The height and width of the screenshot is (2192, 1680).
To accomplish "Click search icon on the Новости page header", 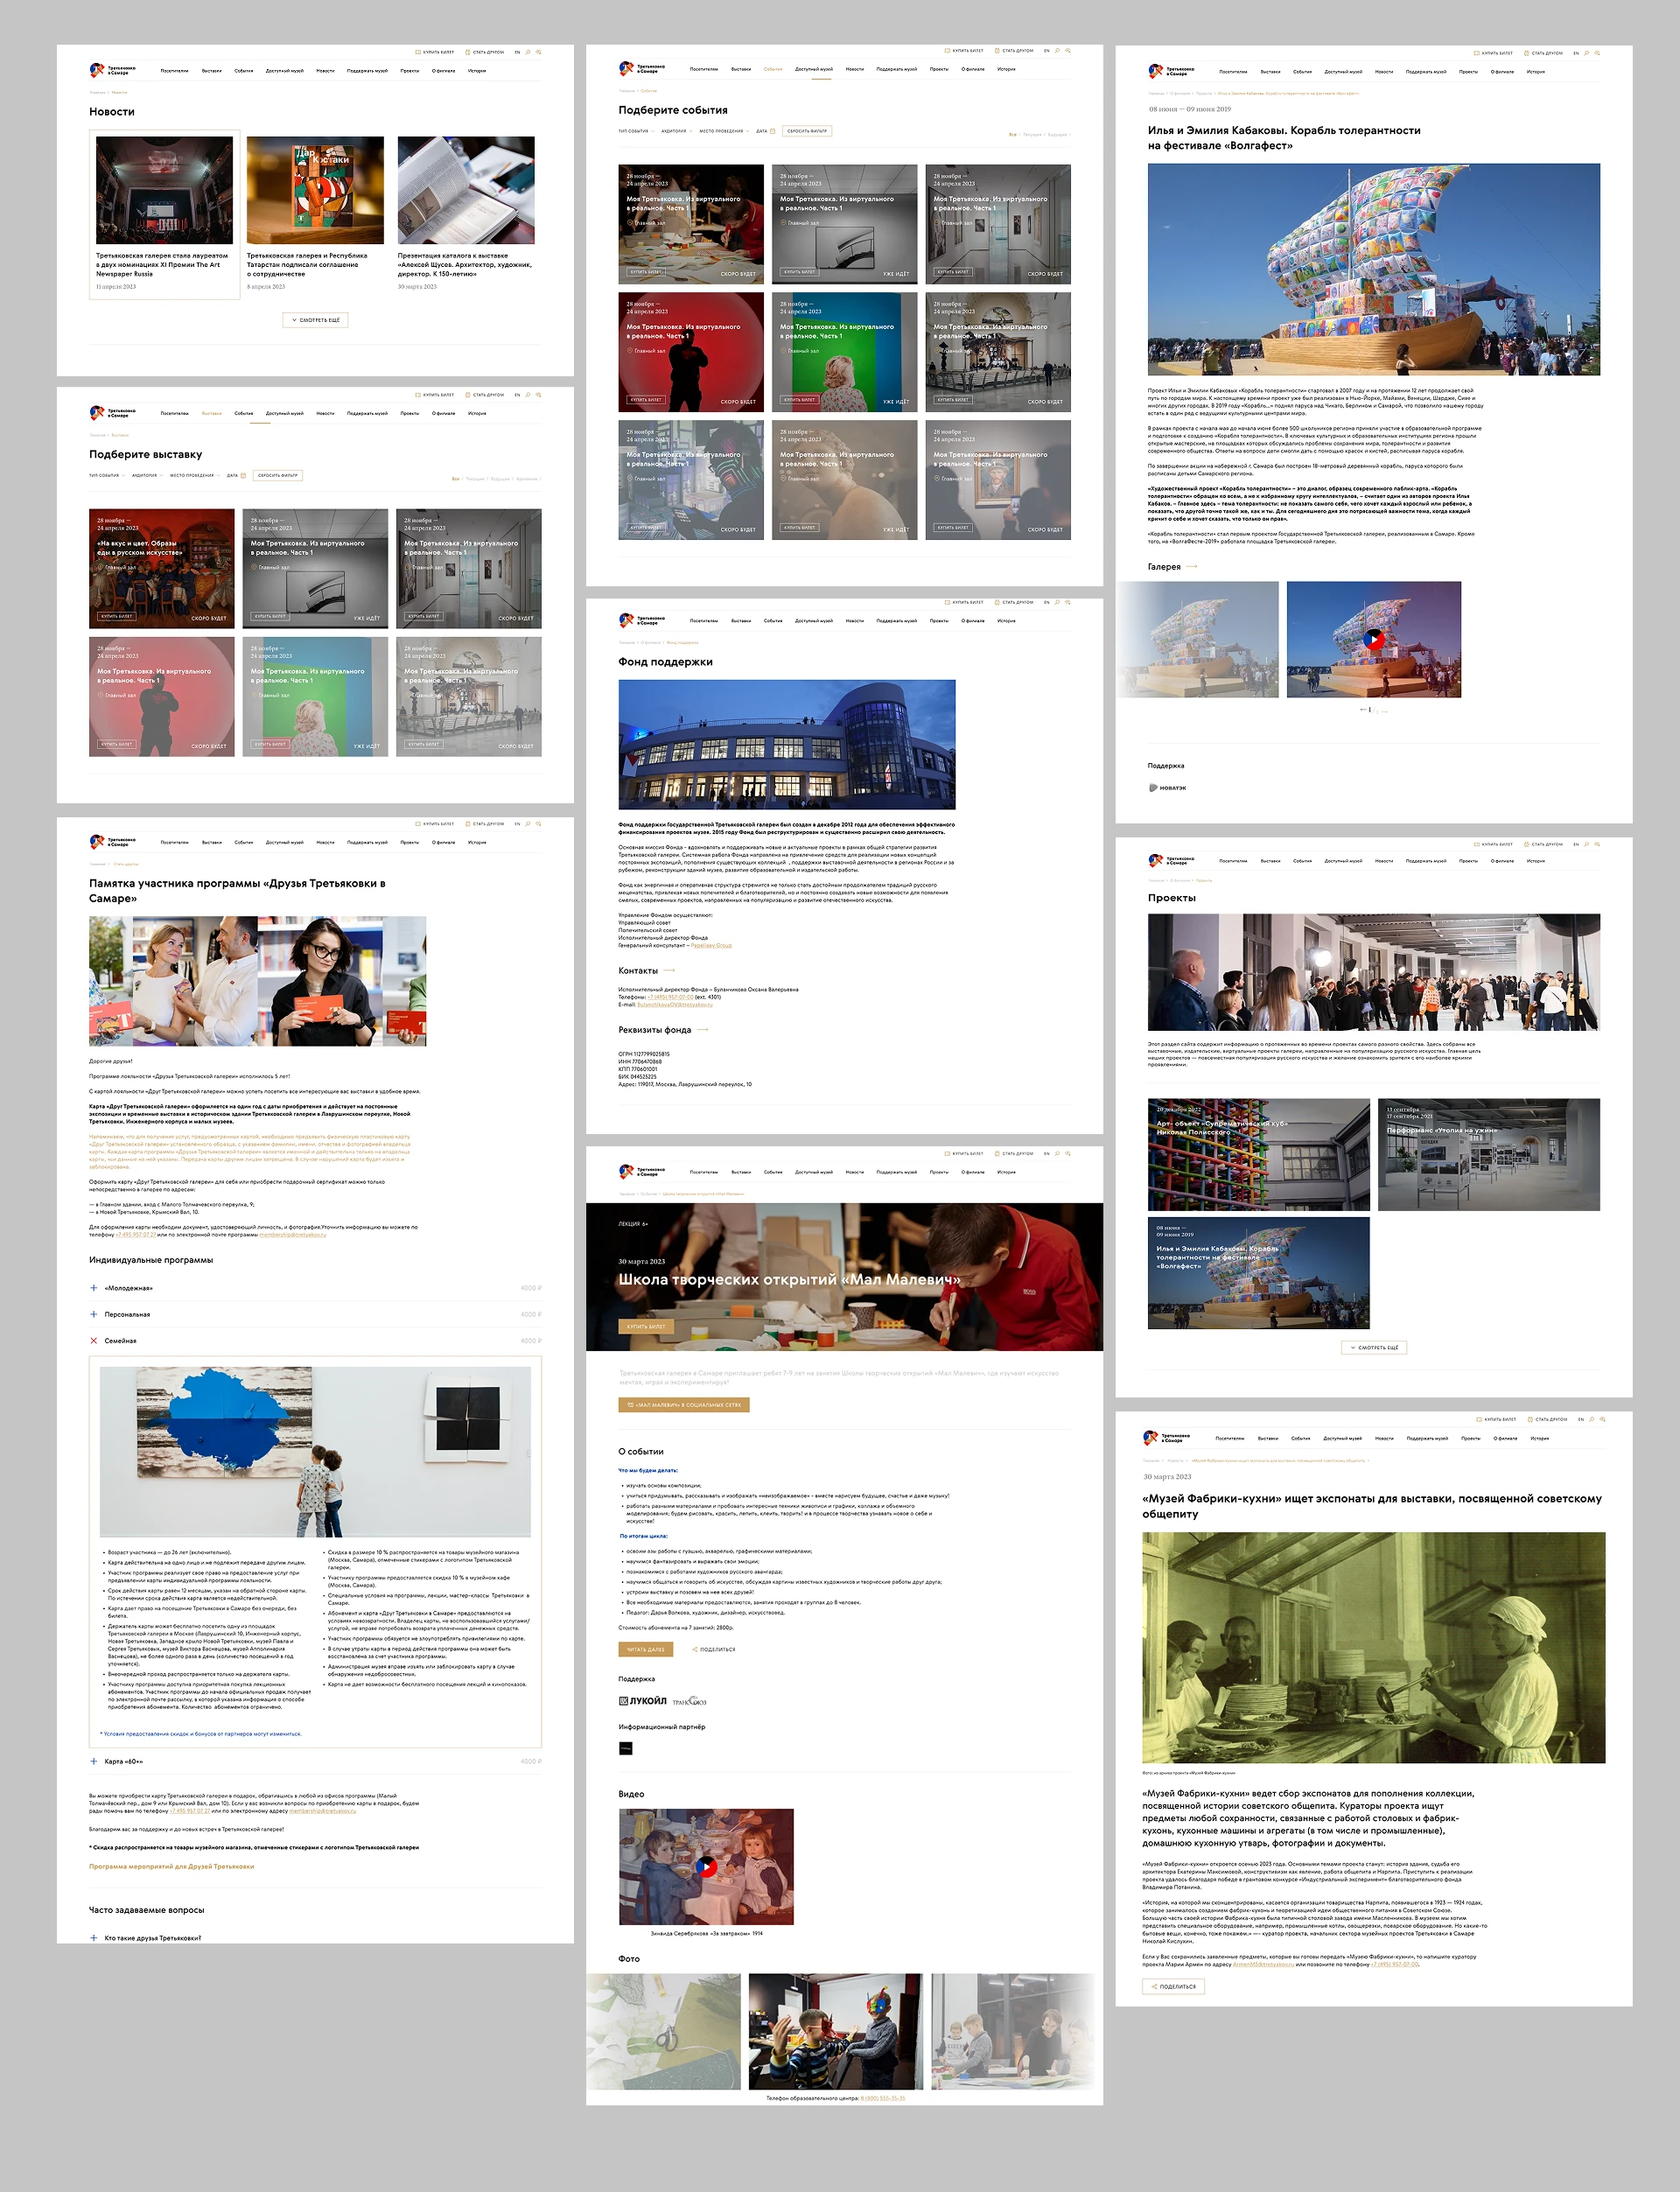I will click(x=528, y=52).
